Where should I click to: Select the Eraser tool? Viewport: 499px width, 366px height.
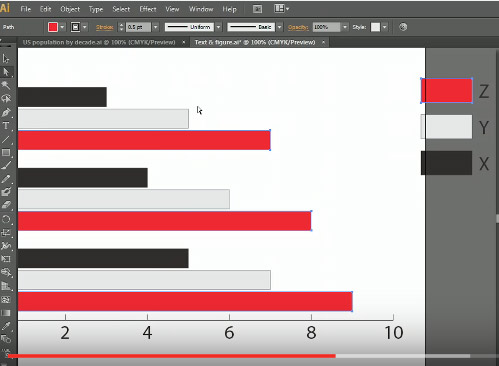click(x=6, y=205)
